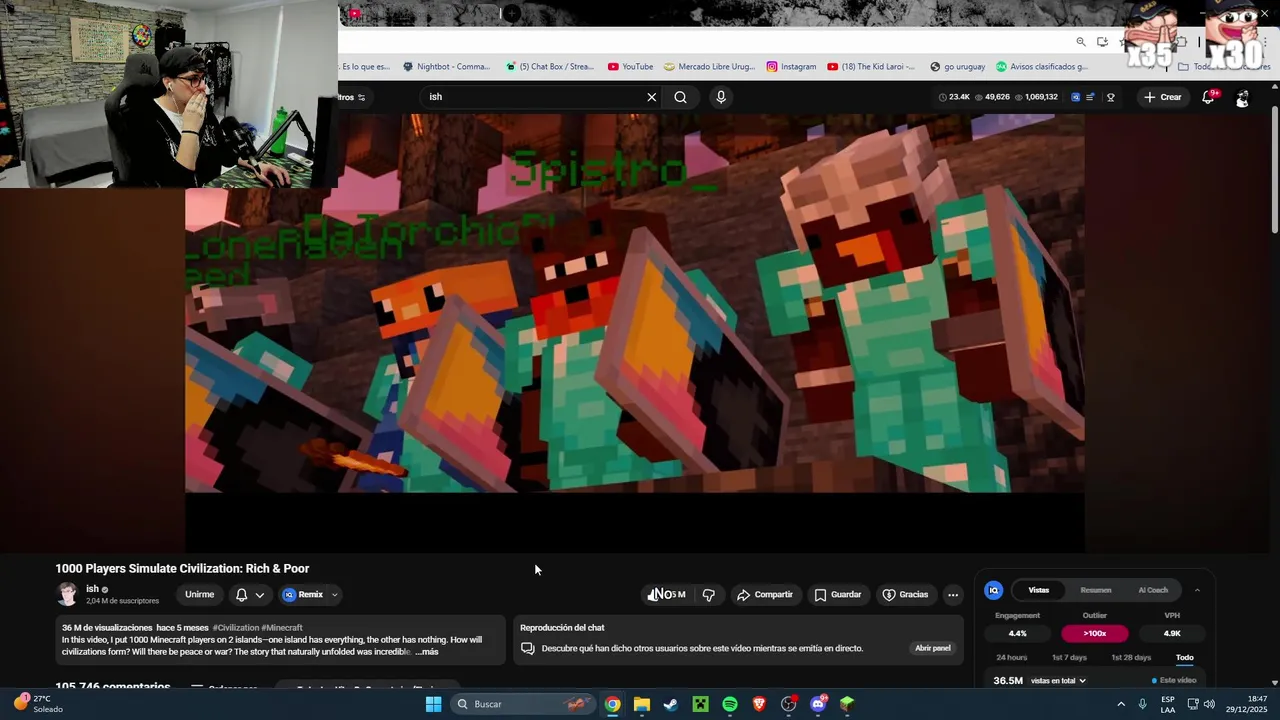Open The Kid Laroi bookmark

[x=871, y=67]
